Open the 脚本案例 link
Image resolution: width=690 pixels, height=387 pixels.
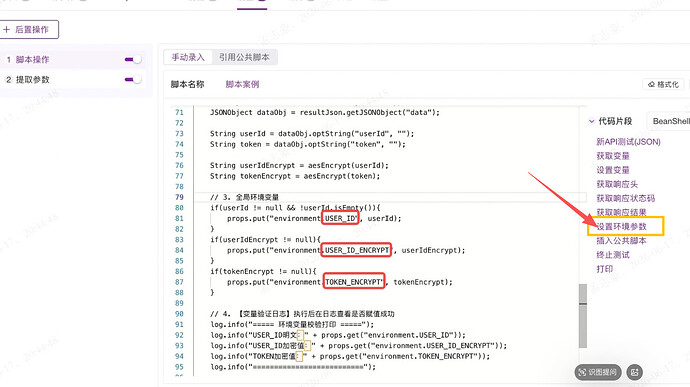pyautogui.click(x=242, y=84)
